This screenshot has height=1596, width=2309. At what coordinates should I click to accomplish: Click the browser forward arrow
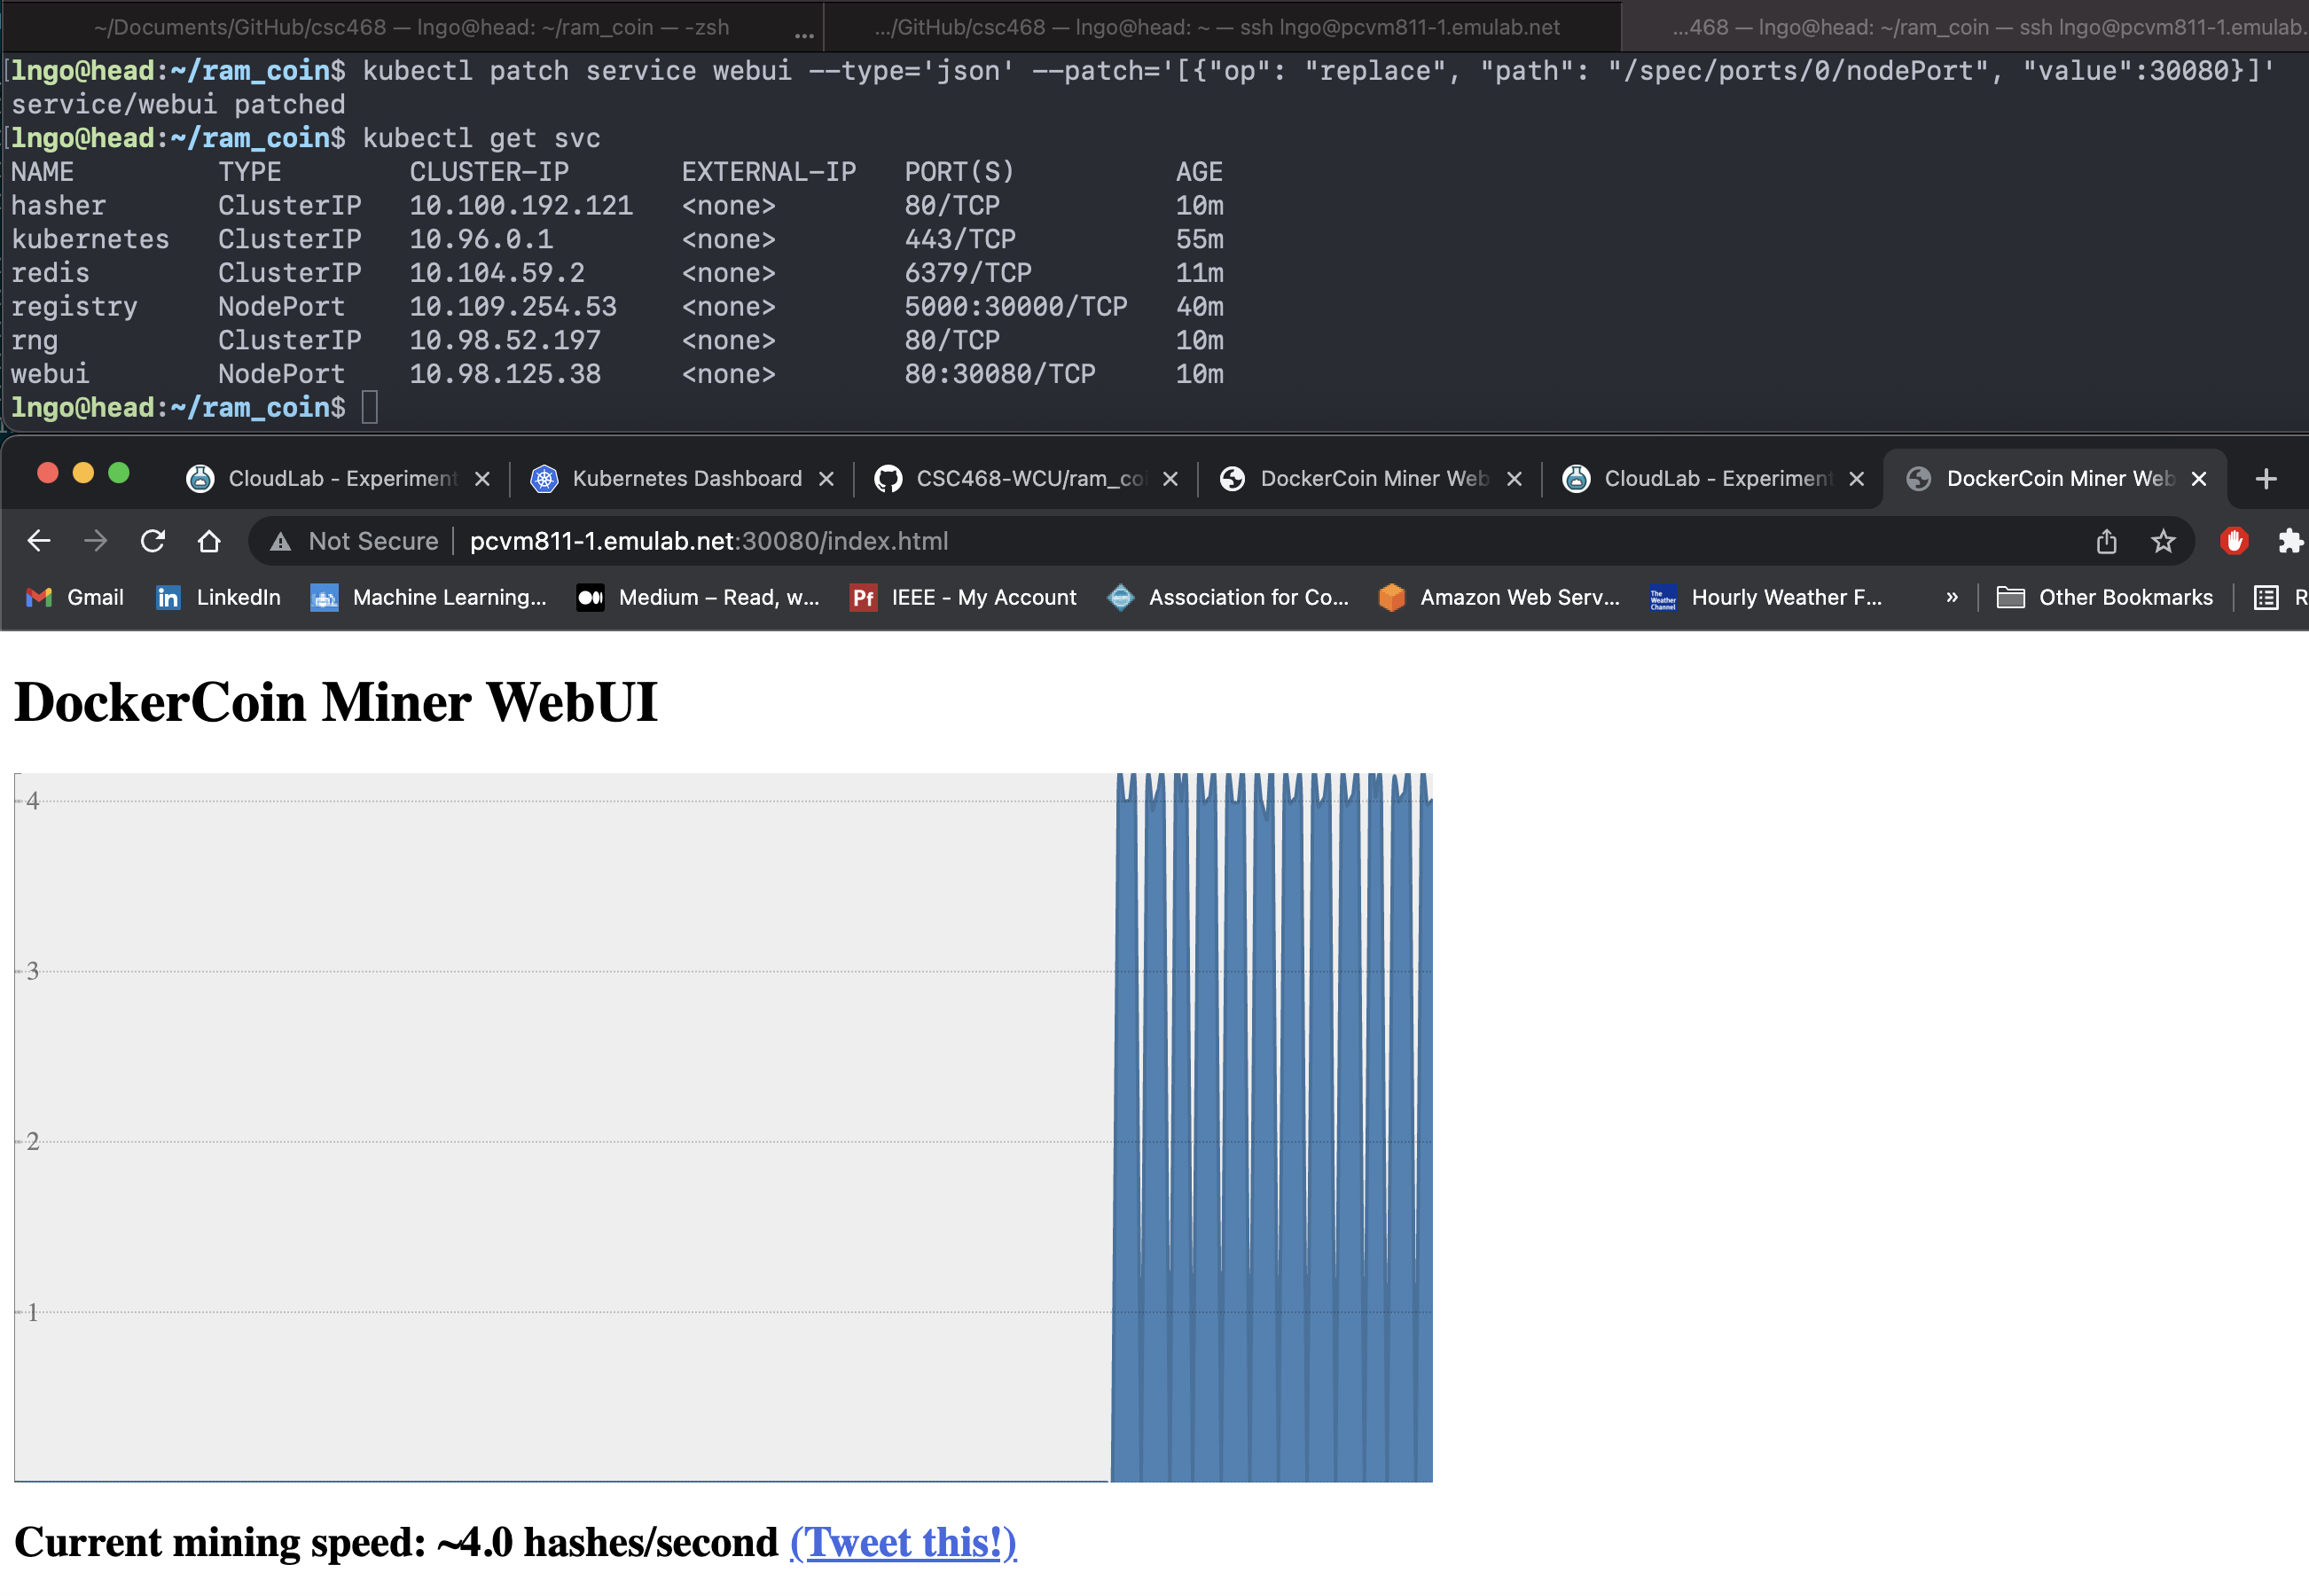click(x=96, y=541)
